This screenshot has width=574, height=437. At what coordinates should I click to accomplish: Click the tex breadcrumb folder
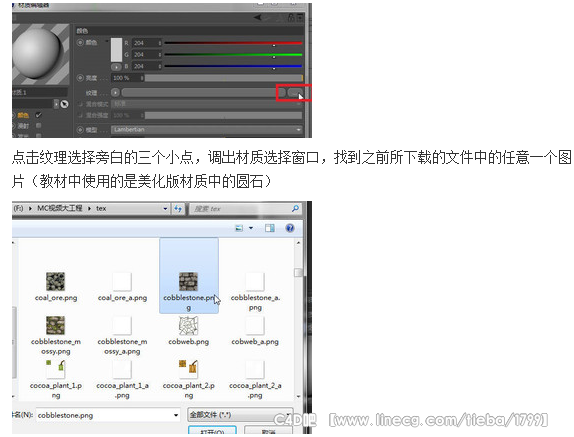(x=101, y=208)
